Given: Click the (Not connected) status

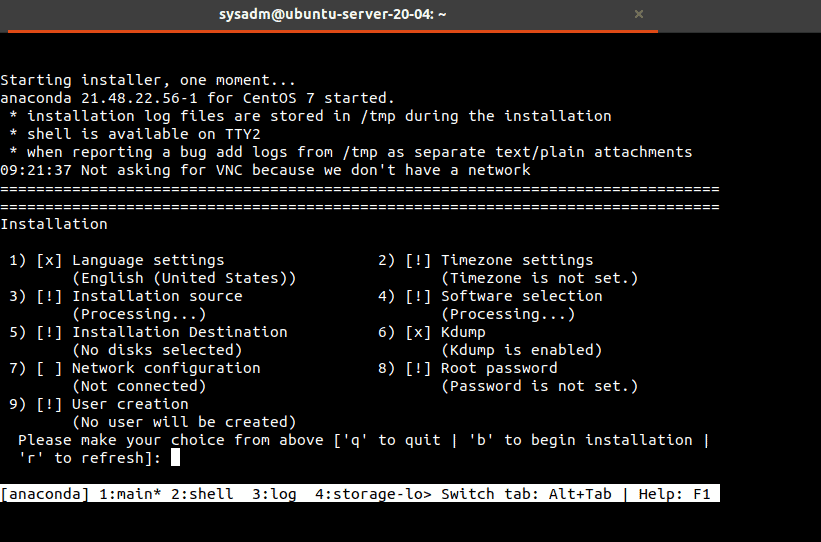Looking at the screenshot, I should point(139,386).
